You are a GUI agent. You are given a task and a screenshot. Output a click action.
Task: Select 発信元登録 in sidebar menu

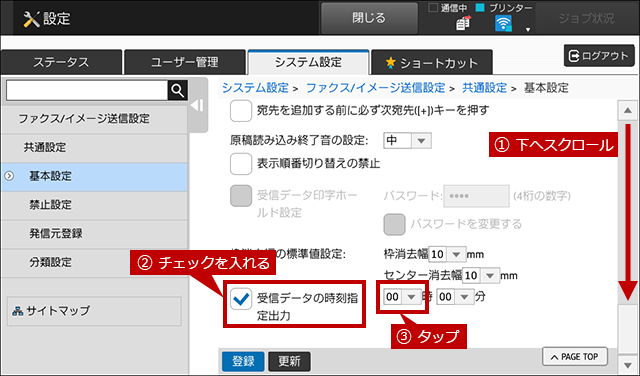point(94,234)
